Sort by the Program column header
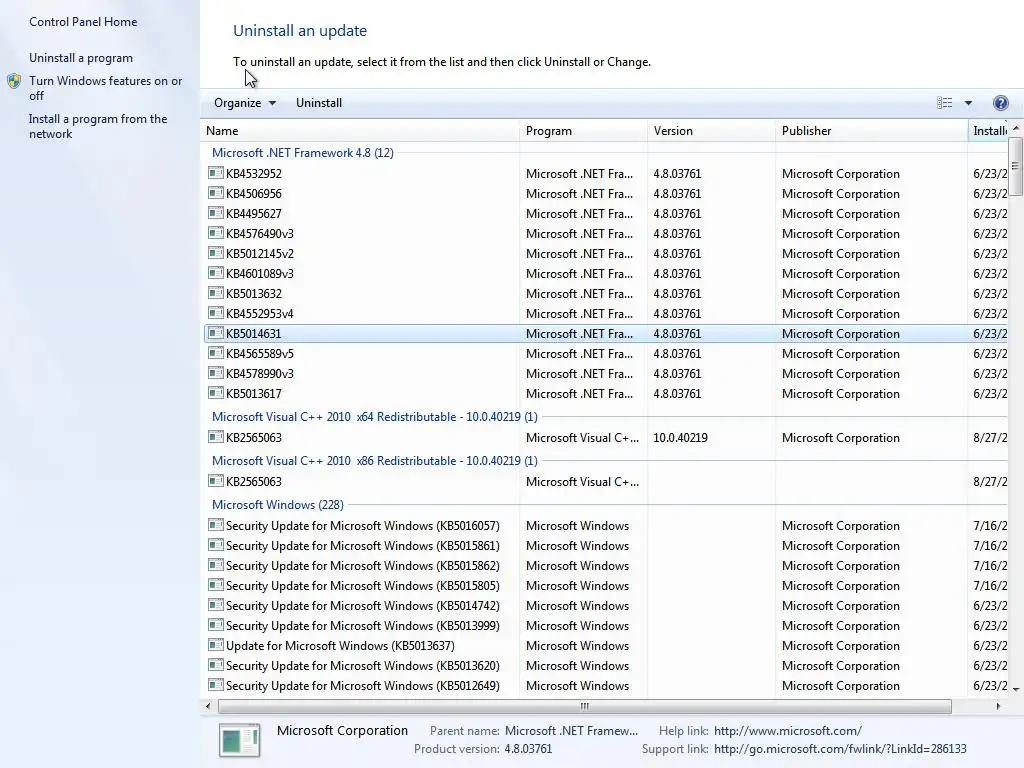Image resolution: width=1024 pixels, height=768 pixels. point(584,131)
